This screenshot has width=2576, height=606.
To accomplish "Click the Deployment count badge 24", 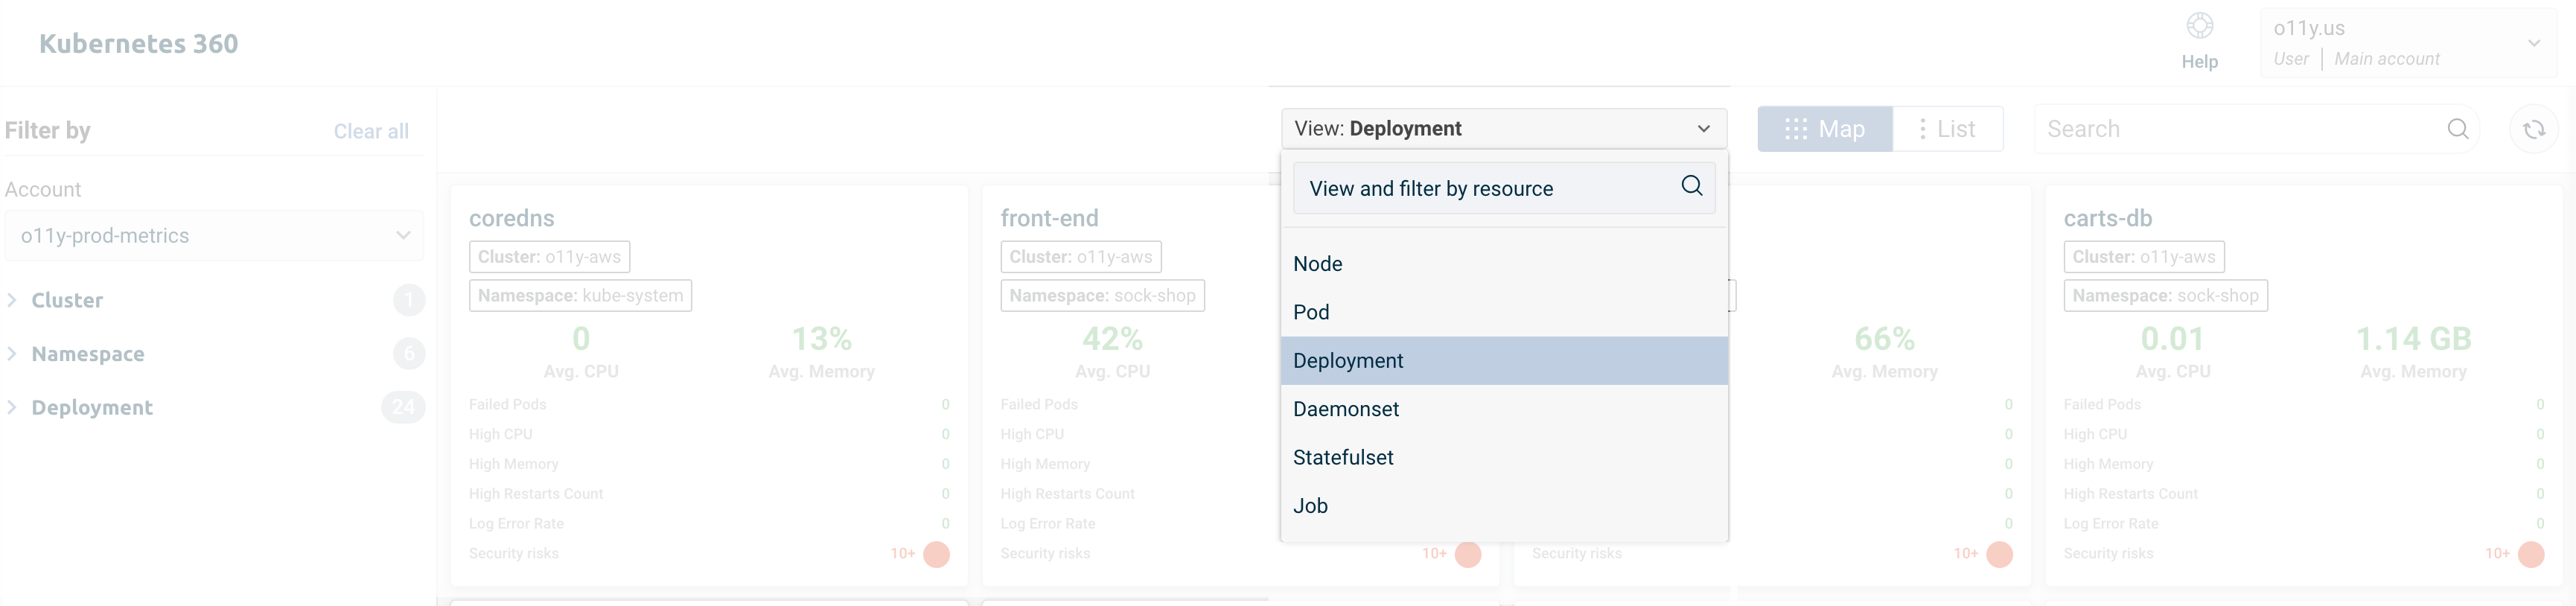I will click(403, 407).
